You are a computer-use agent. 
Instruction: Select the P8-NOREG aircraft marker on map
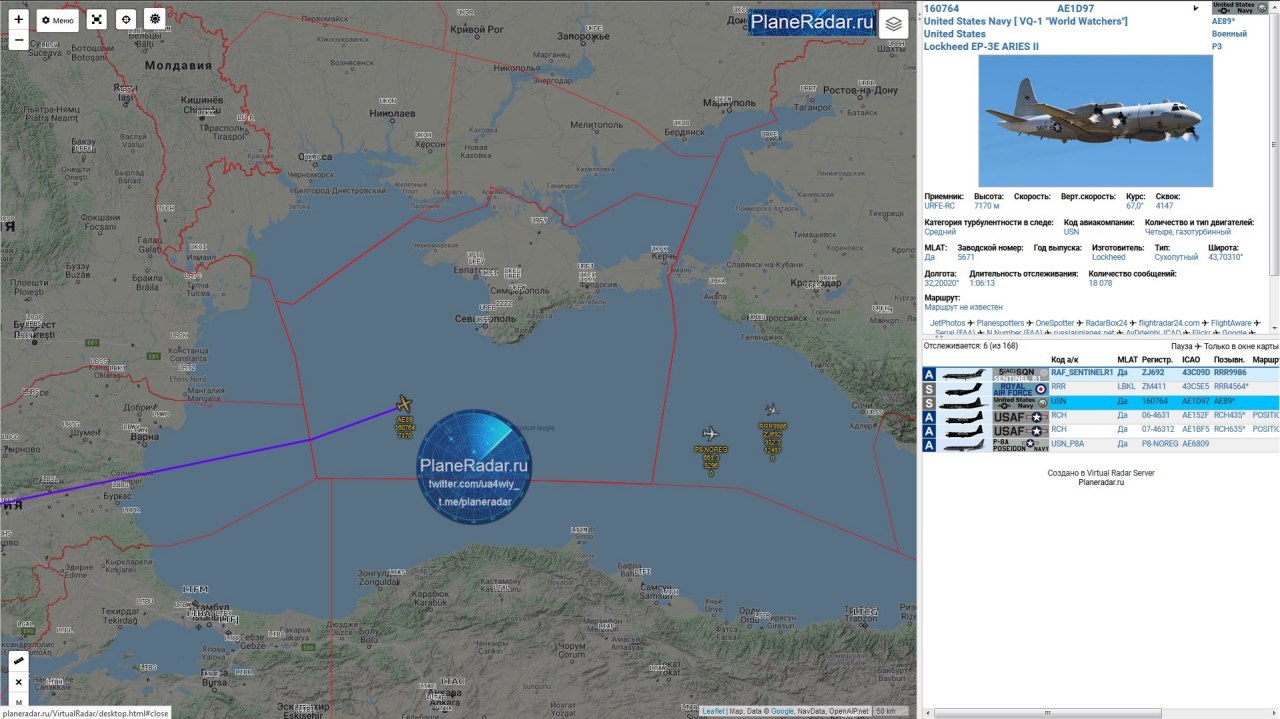coord(710,433)
